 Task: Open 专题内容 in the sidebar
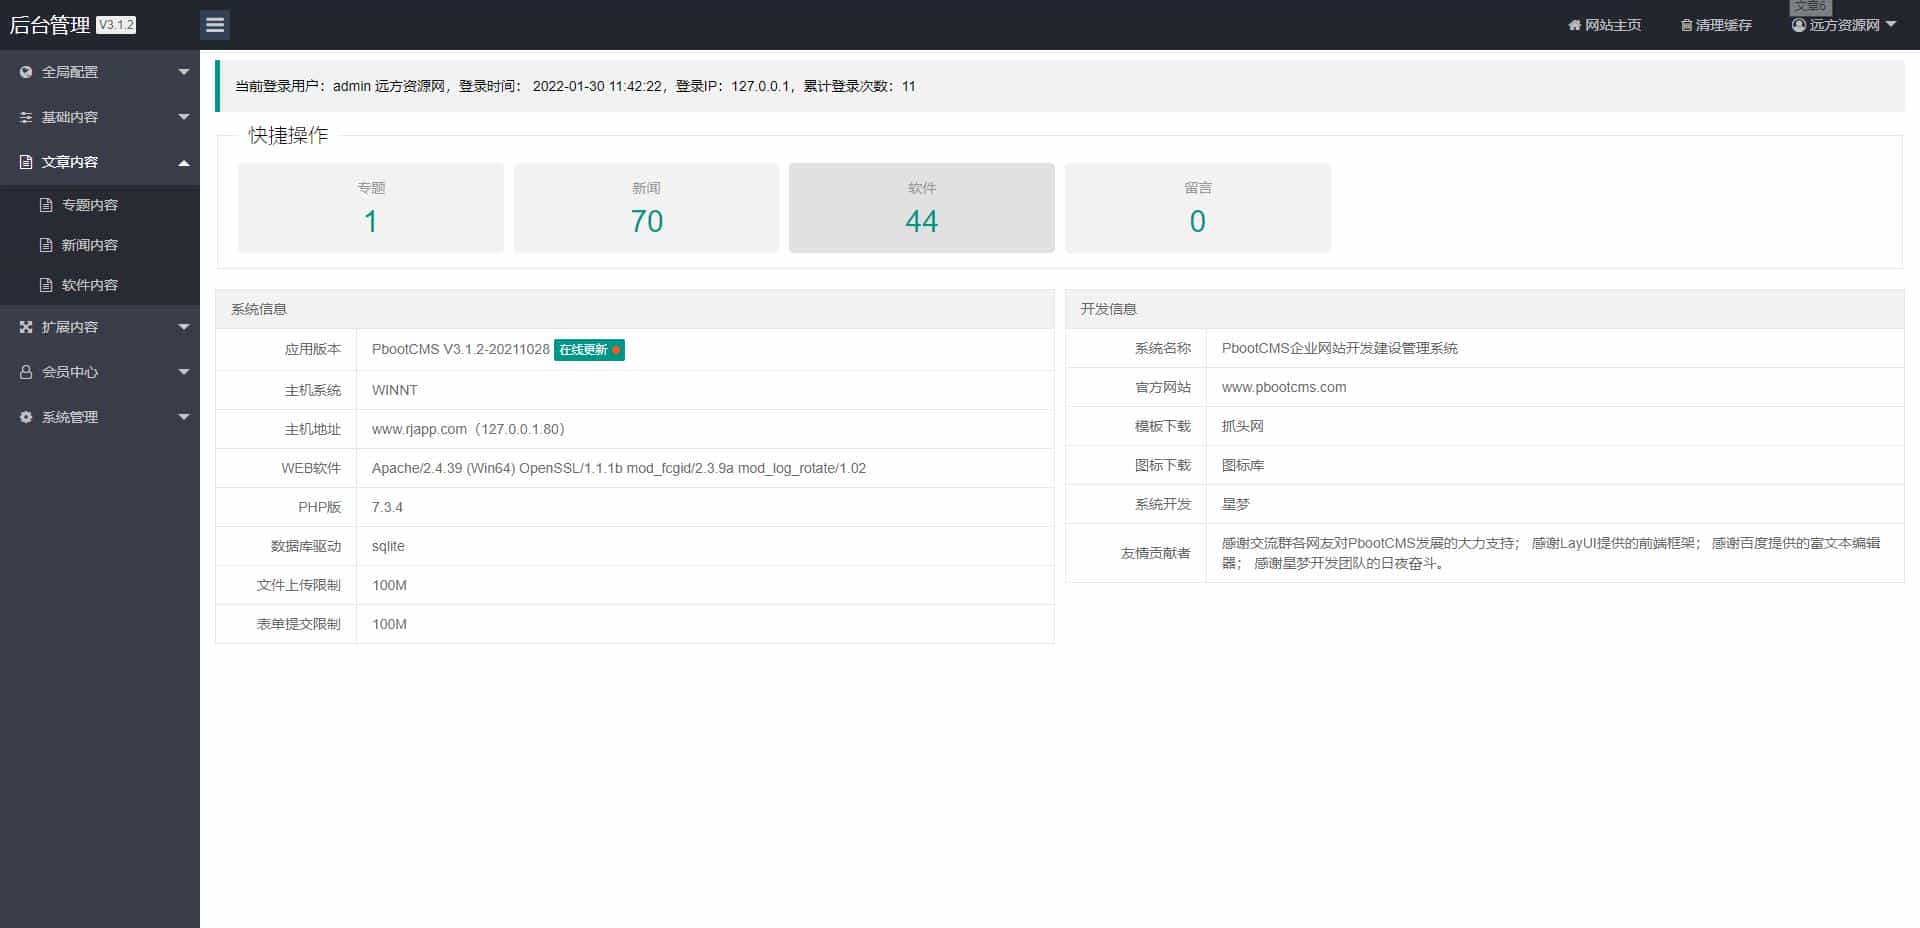(x=89, y=205)
